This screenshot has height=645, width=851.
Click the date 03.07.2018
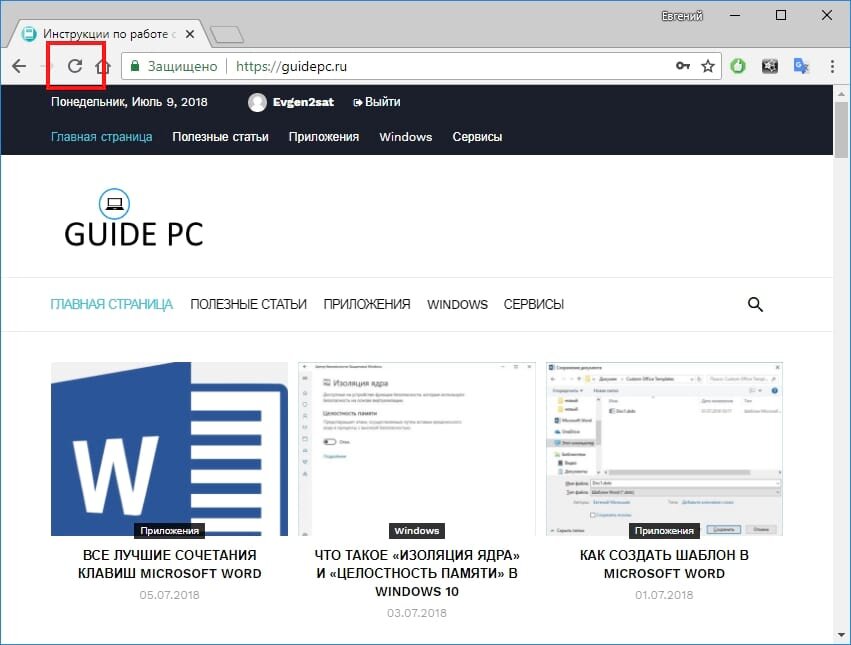click(x=417, y=613)
